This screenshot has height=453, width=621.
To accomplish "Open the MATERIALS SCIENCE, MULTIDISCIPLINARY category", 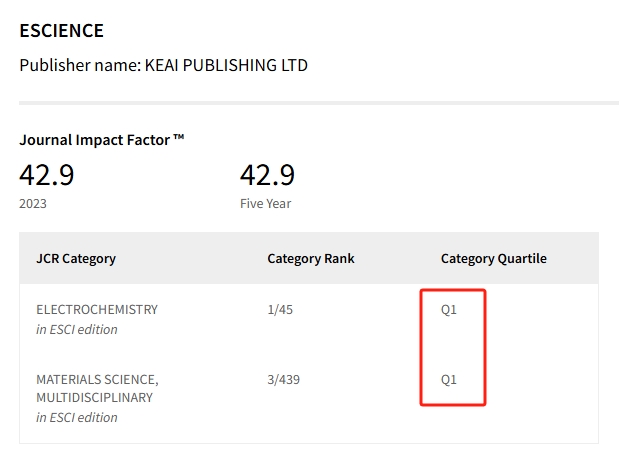I will 97,388.
